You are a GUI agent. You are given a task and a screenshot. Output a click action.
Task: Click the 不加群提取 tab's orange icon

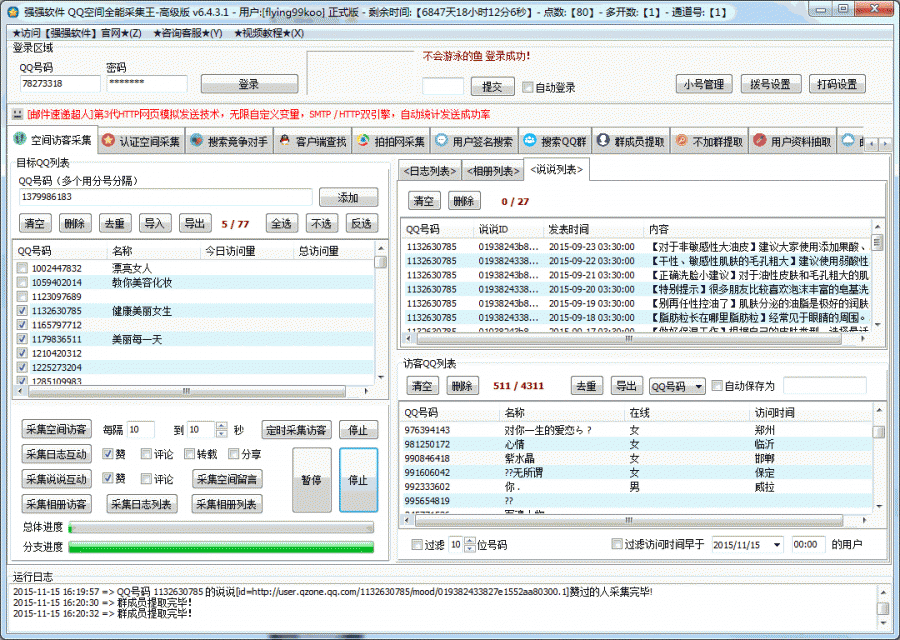[681, 140]
